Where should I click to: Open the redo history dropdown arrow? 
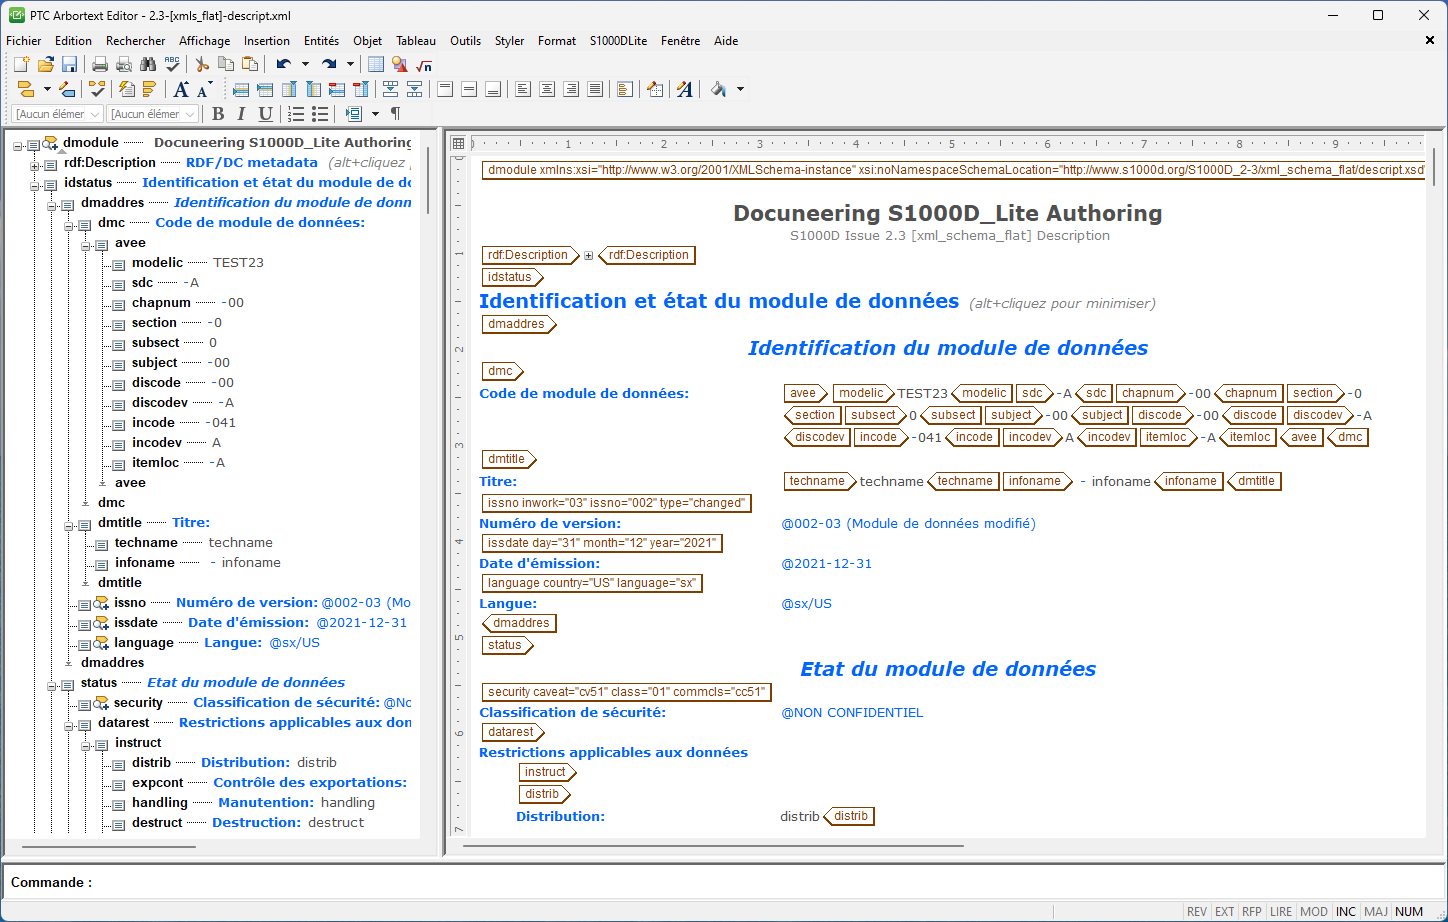point(350,64)
